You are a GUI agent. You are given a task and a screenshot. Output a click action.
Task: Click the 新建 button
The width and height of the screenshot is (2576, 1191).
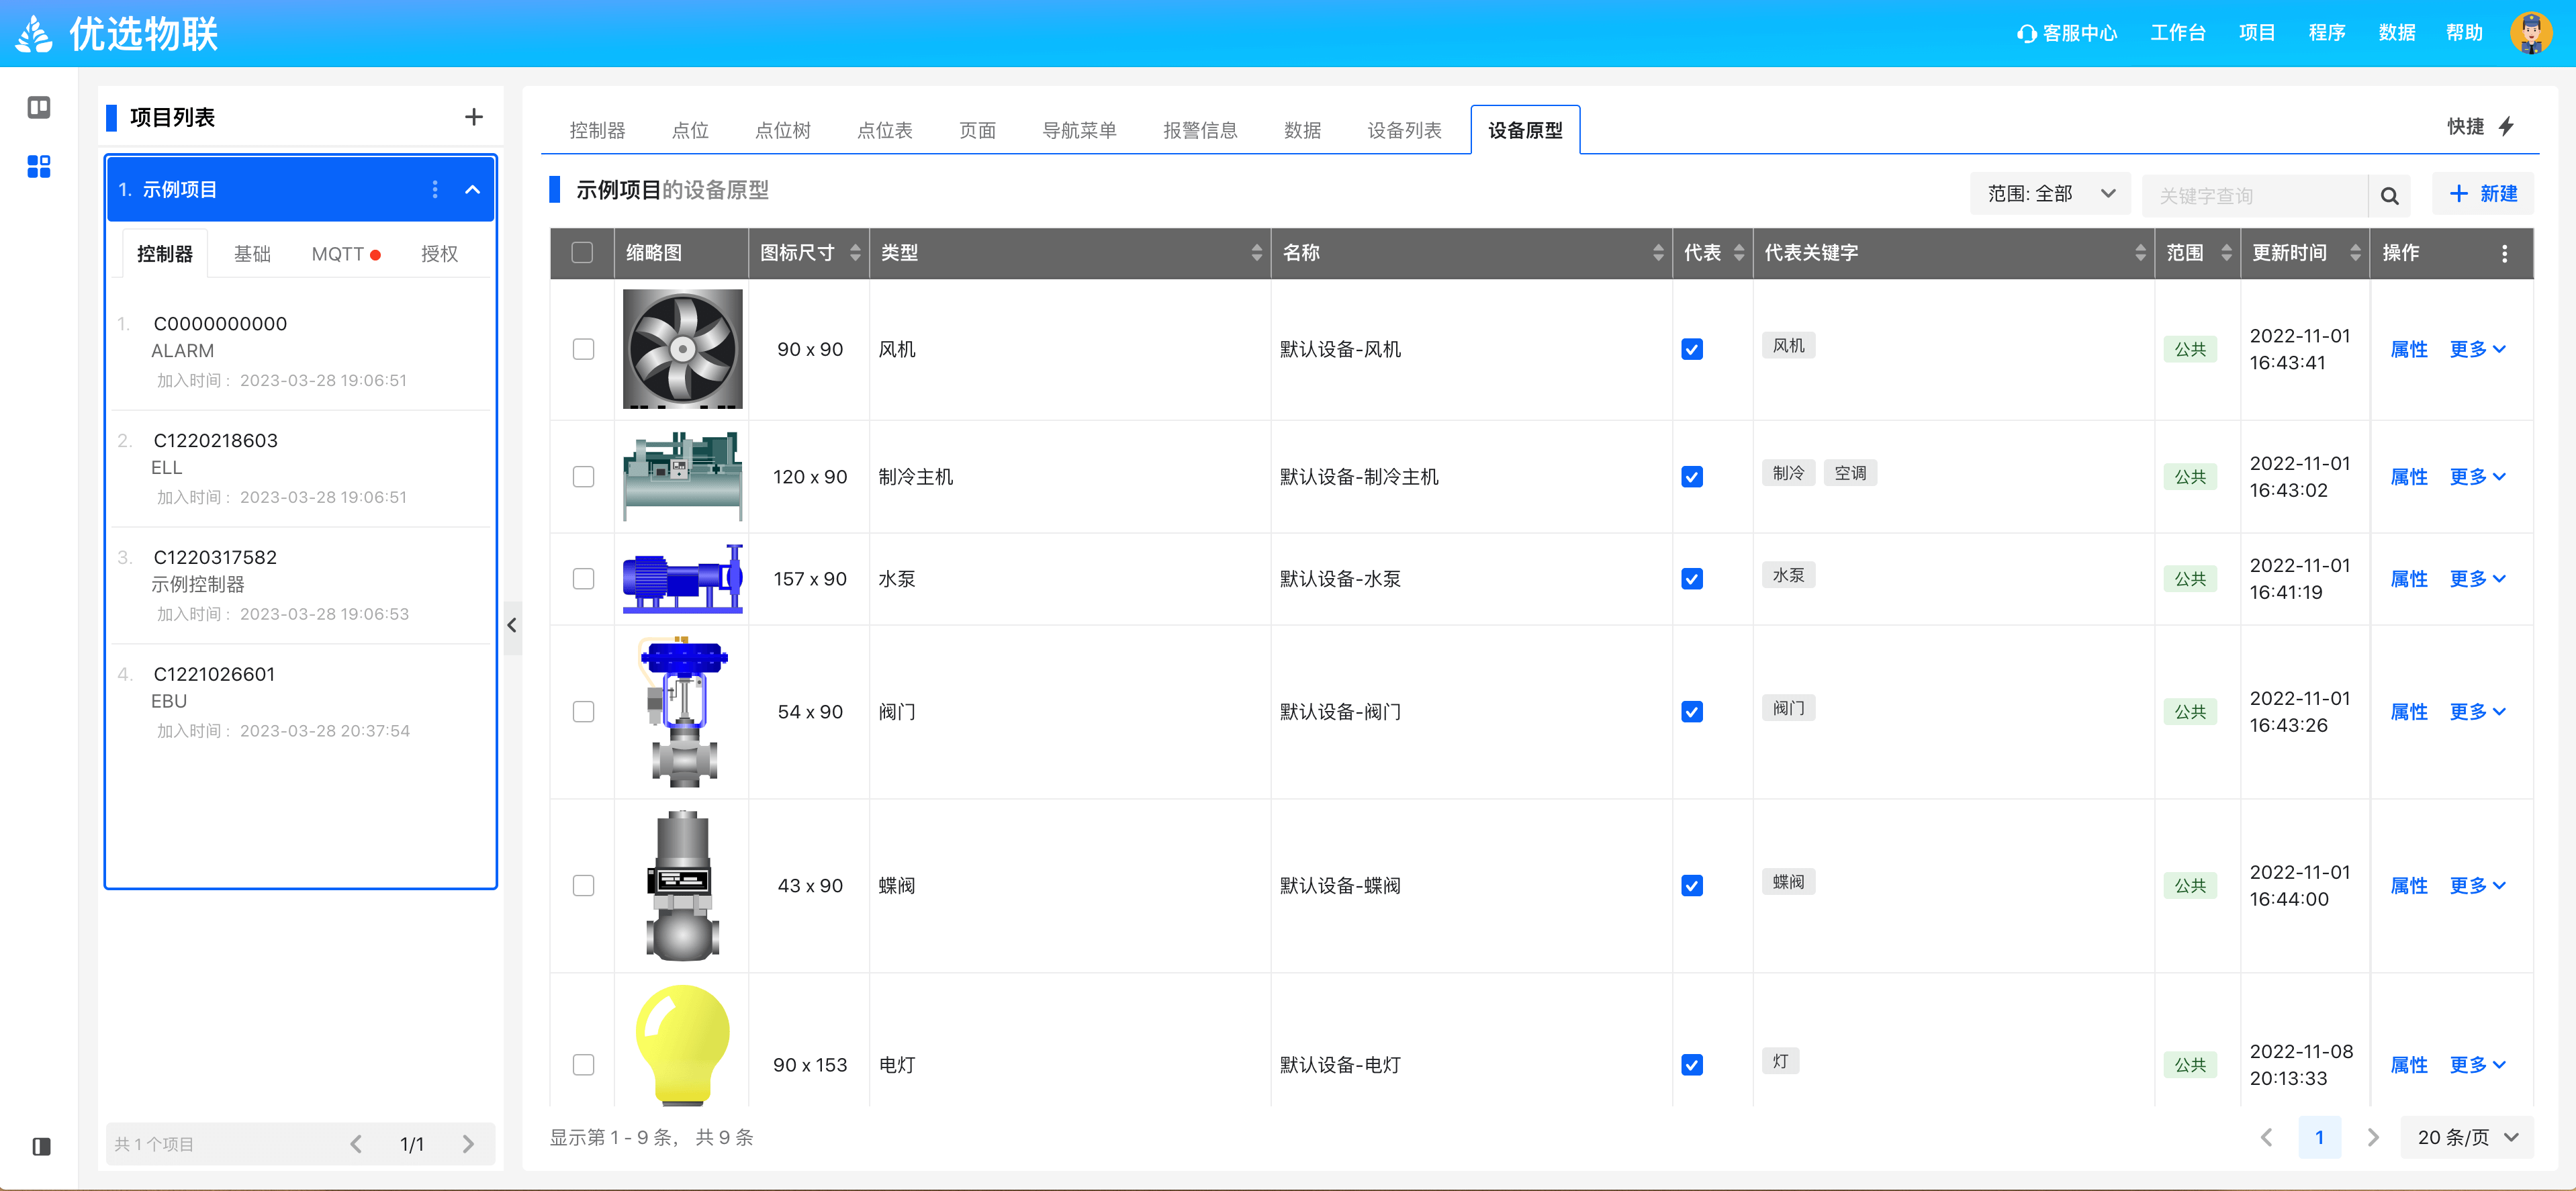click(2482, 194)
